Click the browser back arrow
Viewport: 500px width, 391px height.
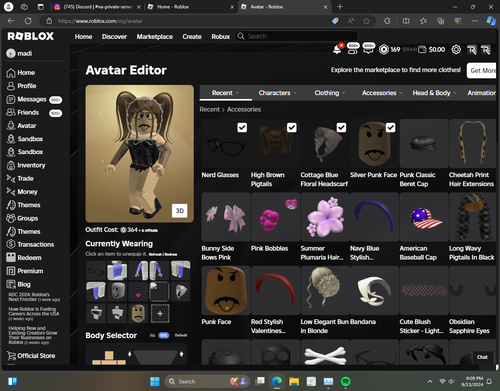pyautogui.click(x=11, y=21)
